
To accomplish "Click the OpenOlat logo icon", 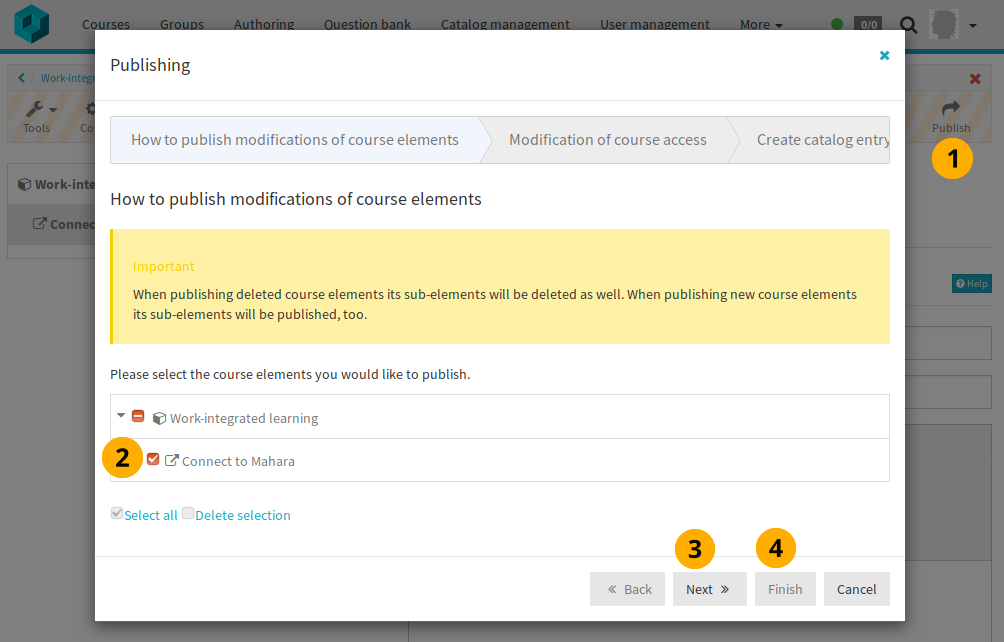I will click(31, 22).
